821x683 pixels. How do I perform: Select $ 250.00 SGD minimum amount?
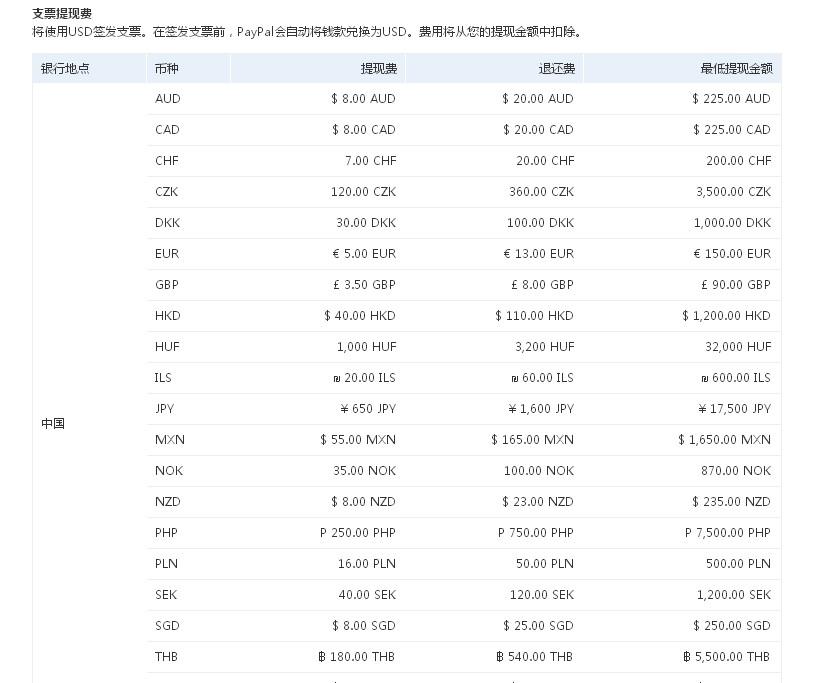pos(732,625)
